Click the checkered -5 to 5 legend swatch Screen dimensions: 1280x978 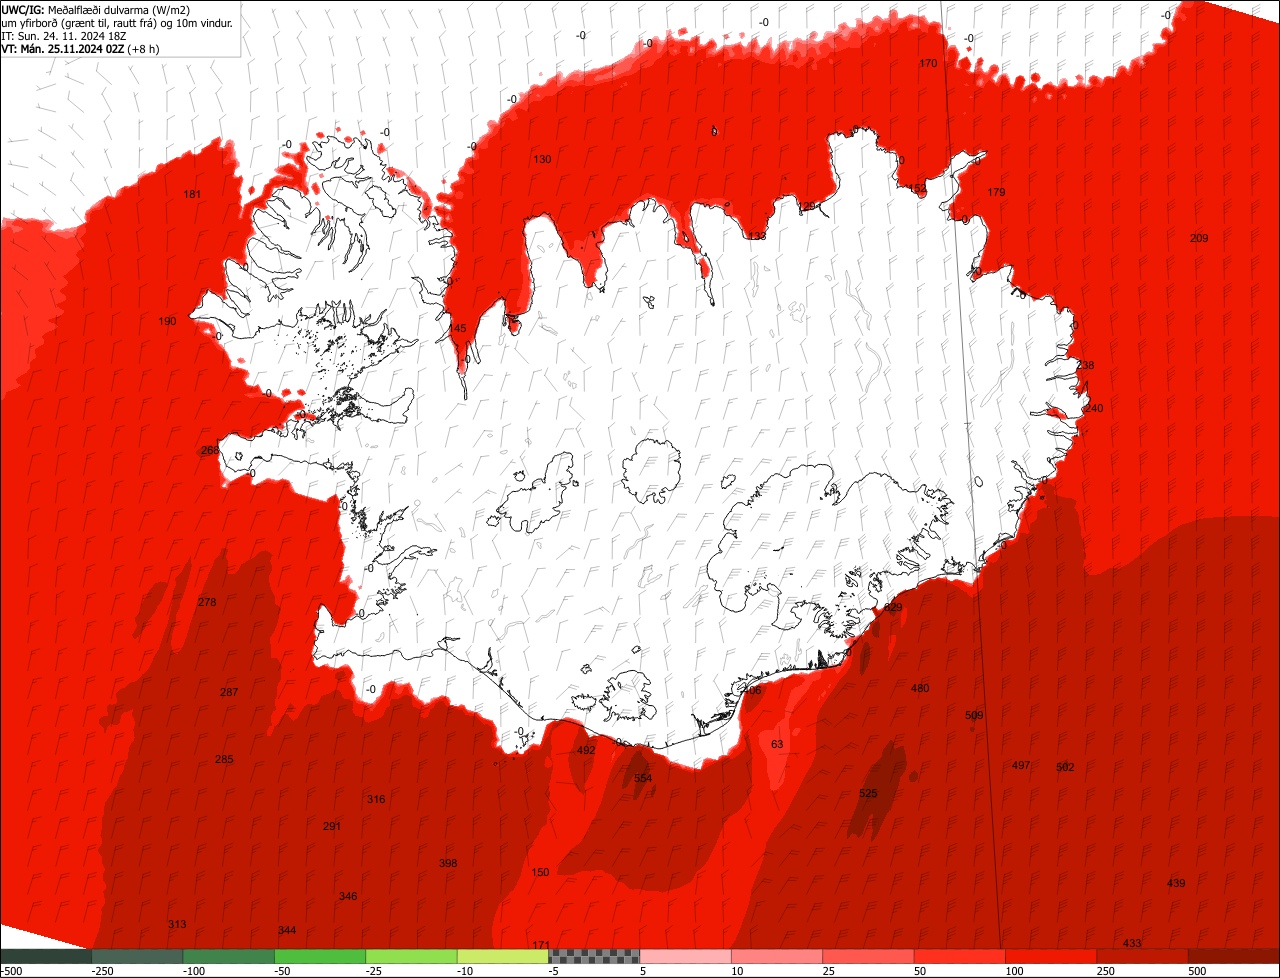(x=594, y=957)
